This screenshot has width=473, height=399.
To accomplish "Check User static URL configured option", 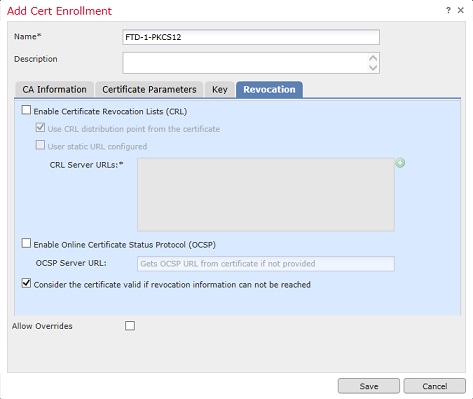I will point(40,145).
